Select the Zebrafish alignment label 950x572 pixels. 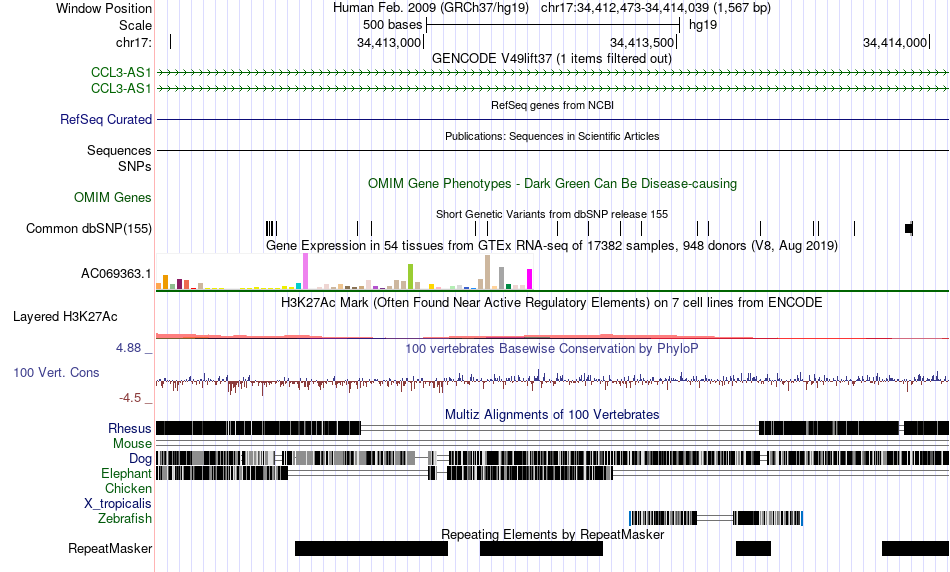coord(125,518)
